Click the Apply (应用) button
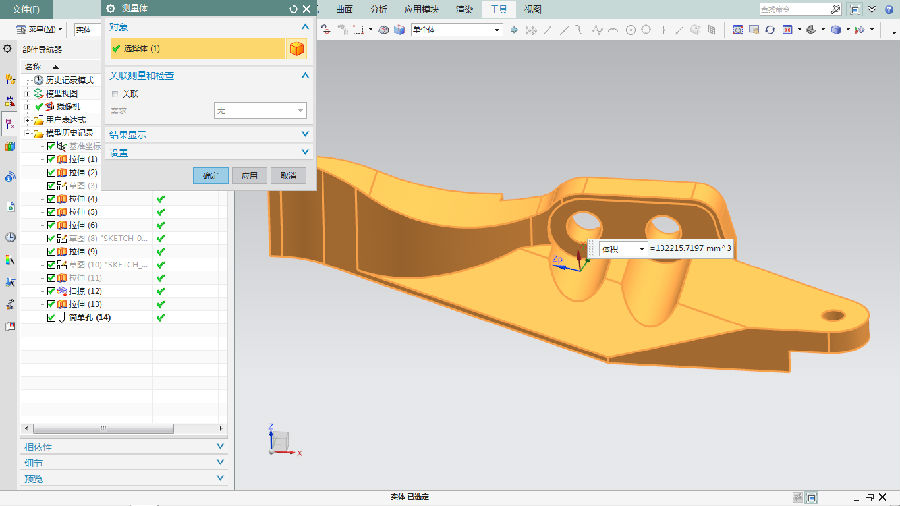The width and height of the screenshot is (900, 506). coord(249,175)
